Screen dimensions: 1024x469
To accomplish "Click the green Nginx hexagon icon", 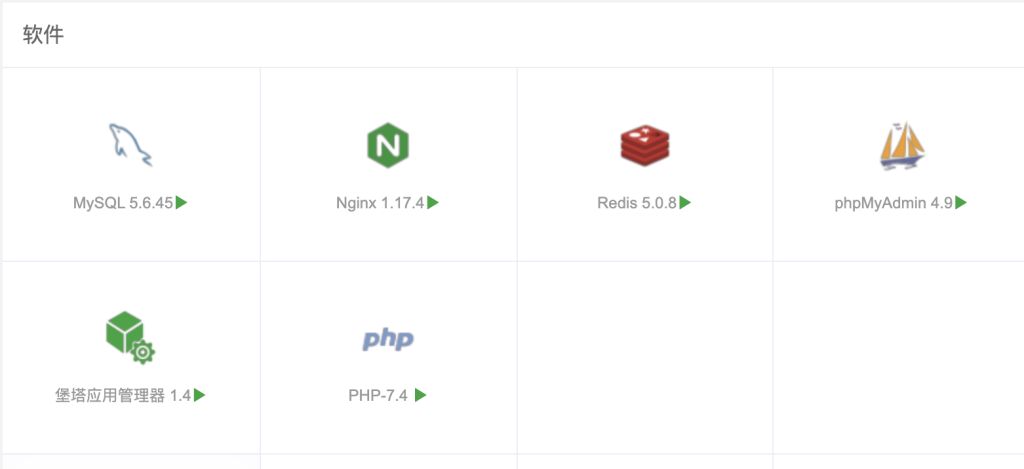I will [x=388, y=145].
